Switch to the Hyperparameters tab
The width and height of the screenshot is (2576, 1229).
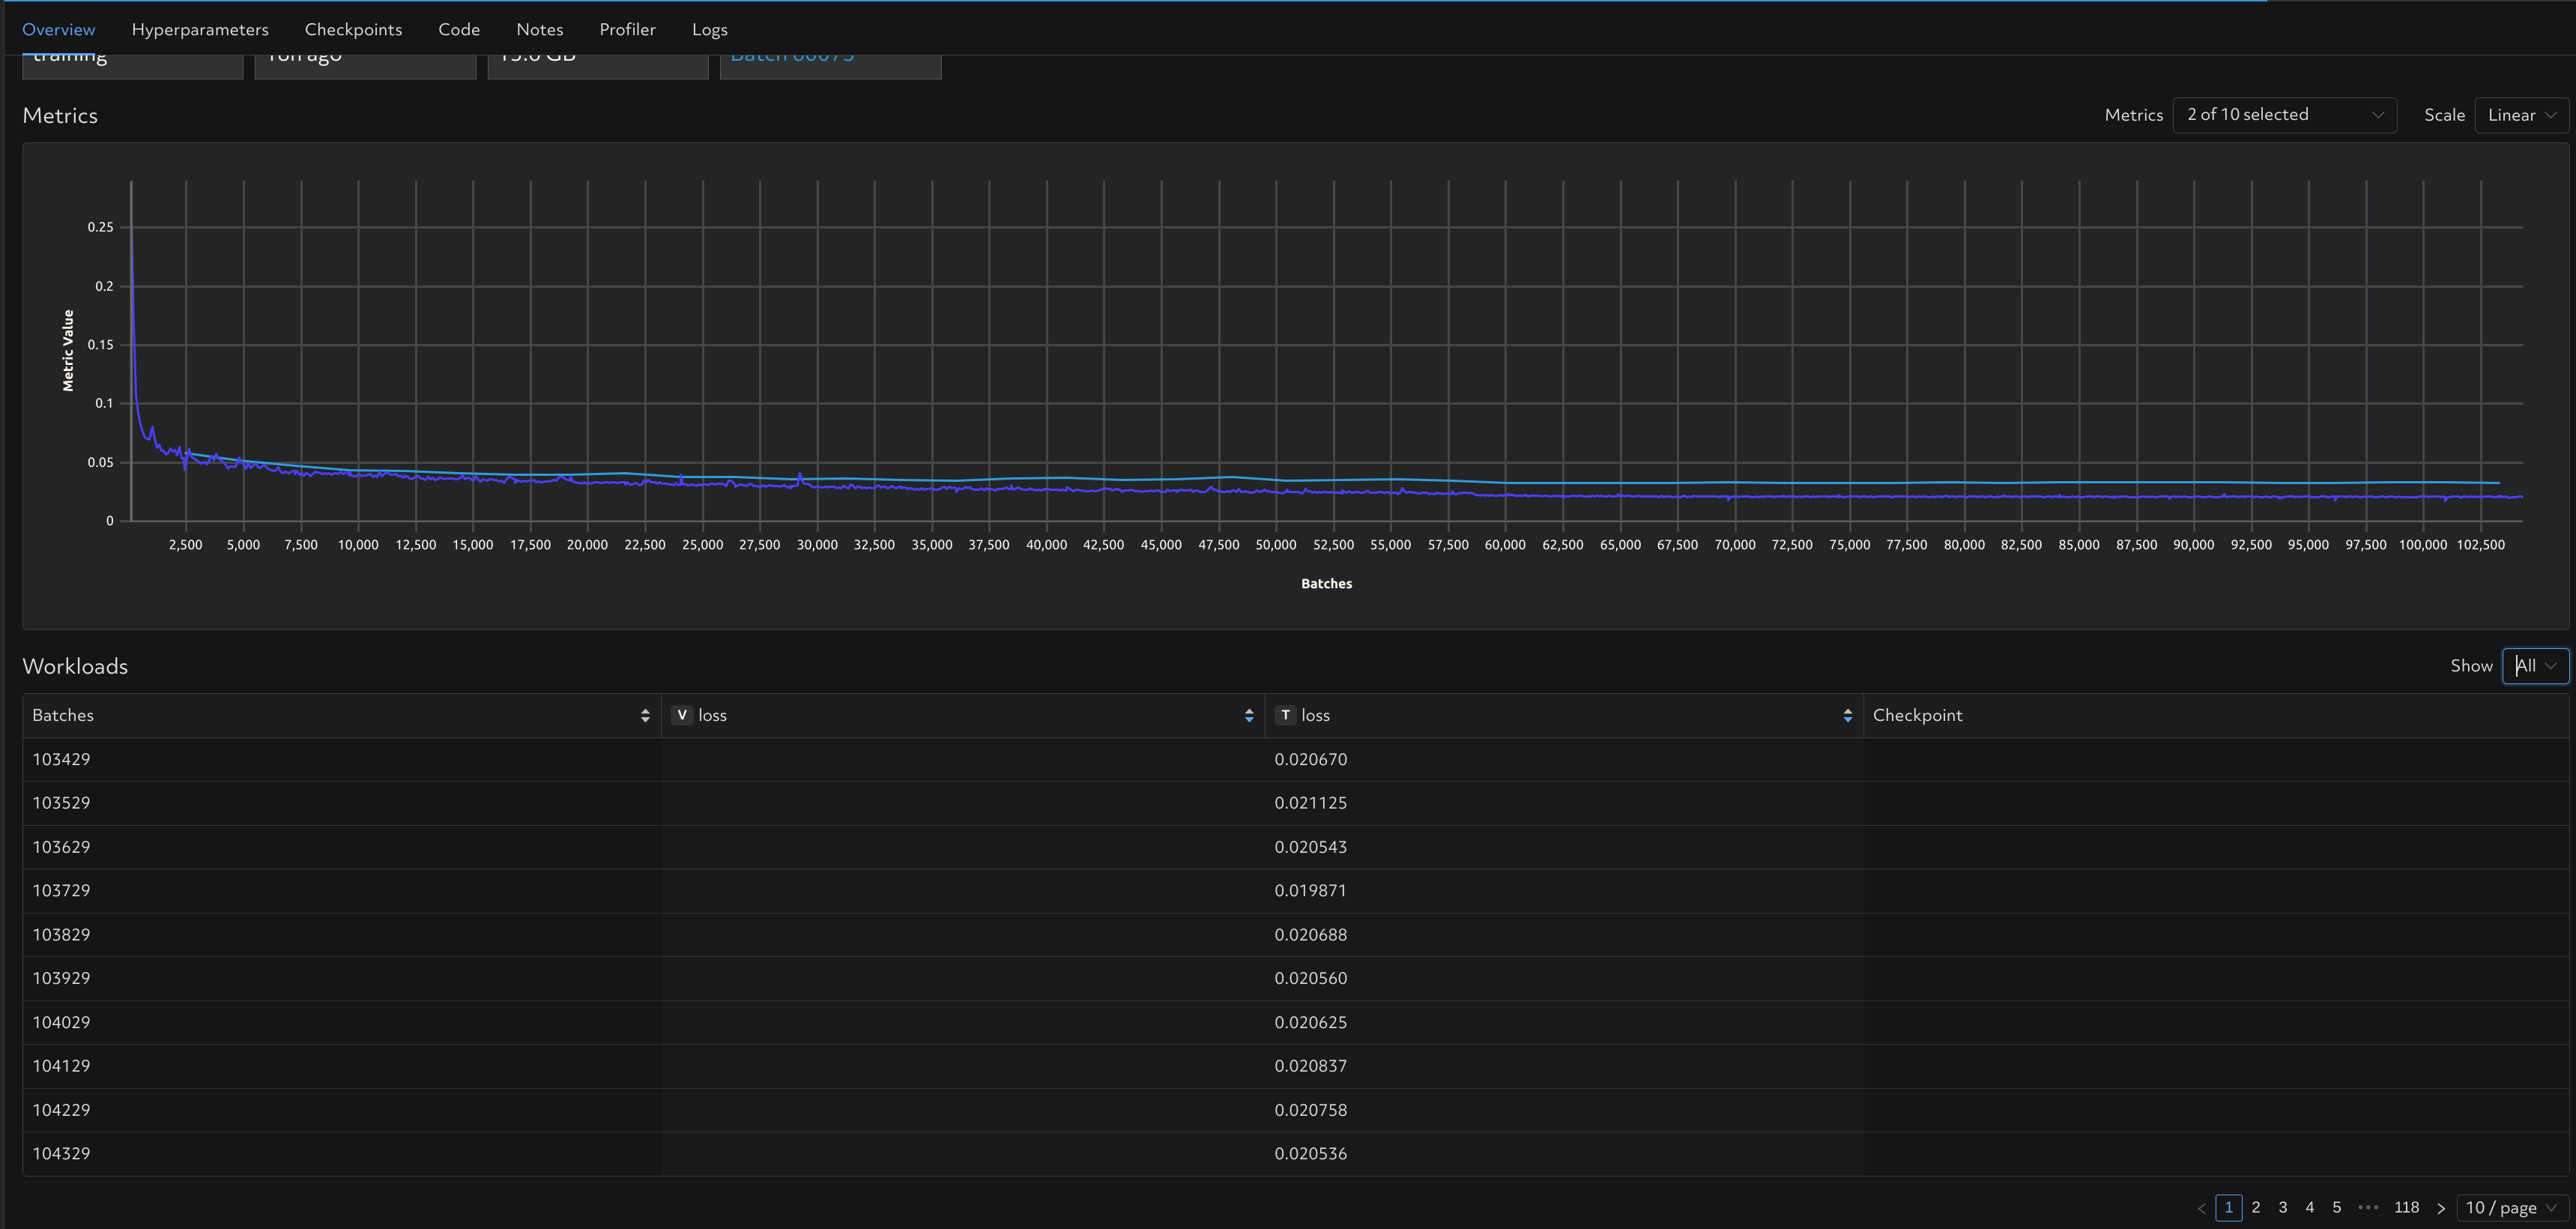[x=200, y=29]
